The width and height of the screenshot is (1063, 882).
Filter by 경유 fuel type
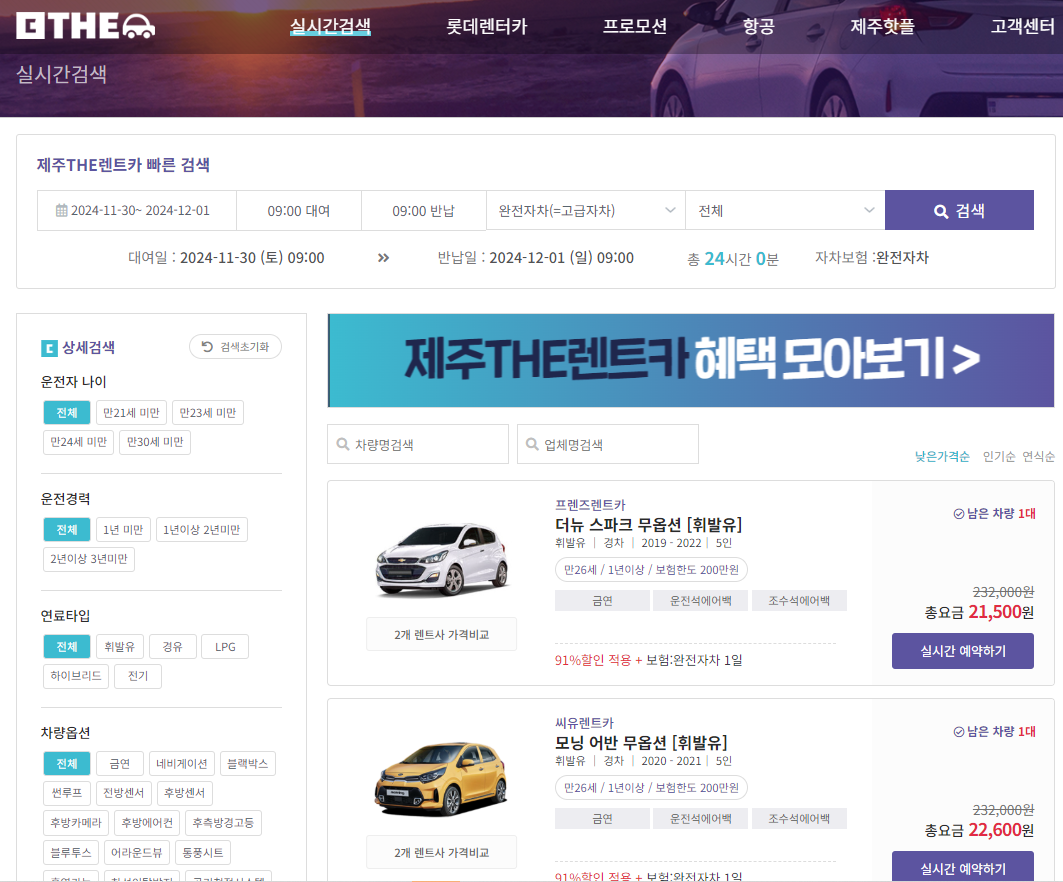click(x=172, y=647)
